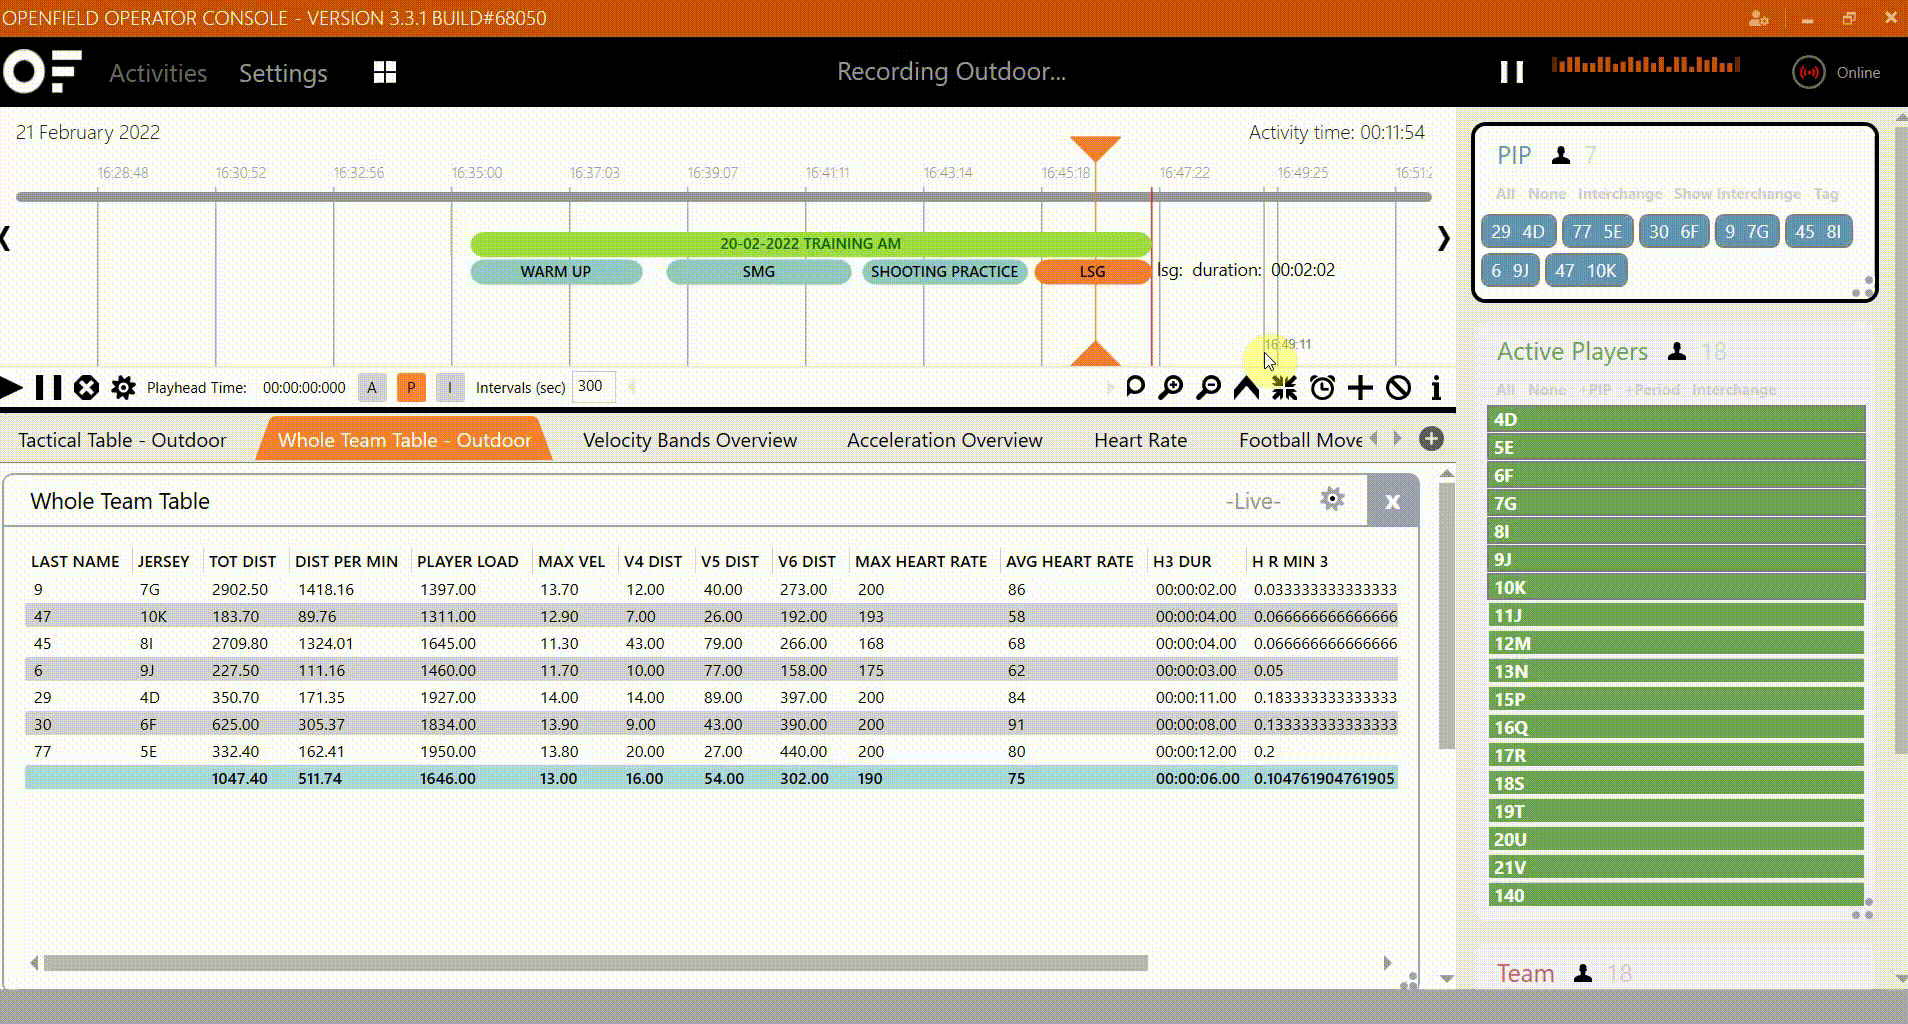Select the zoom-in magnifier icon

tap(1170, 387)
